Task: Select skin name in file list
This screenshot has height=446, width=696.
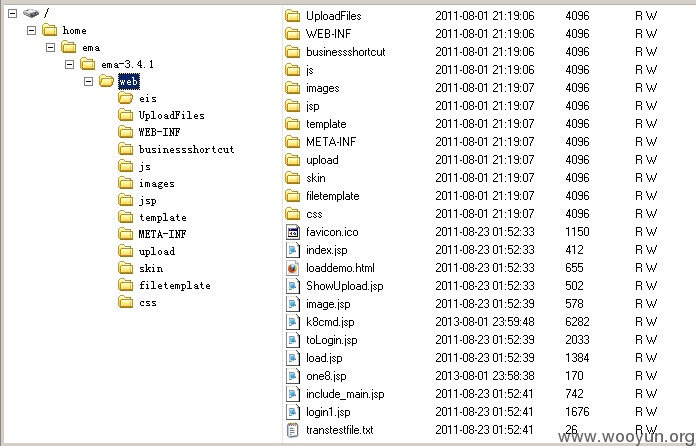Action: [x=316, y=178]
